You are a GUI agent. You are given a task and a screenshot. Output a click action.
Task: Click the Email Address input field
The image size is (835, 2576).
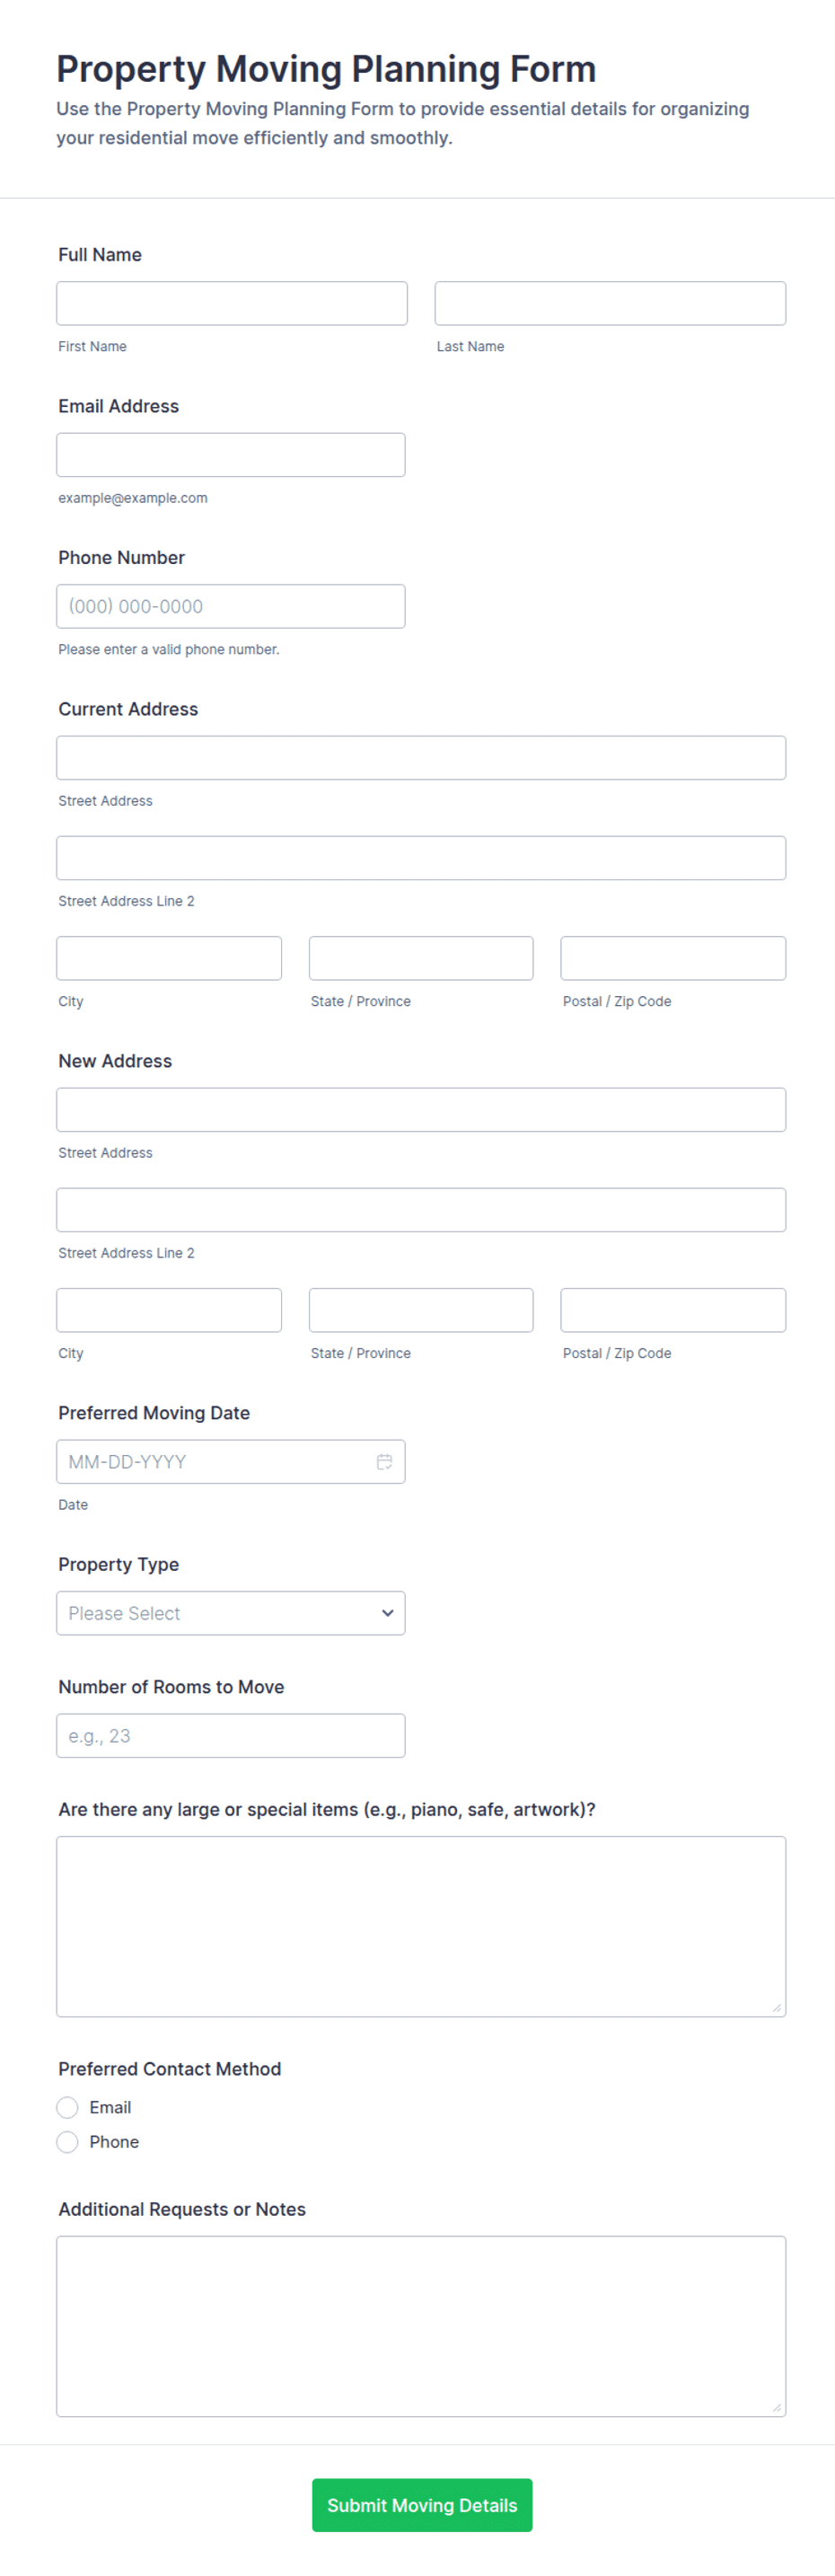click(x=231, y=455)
